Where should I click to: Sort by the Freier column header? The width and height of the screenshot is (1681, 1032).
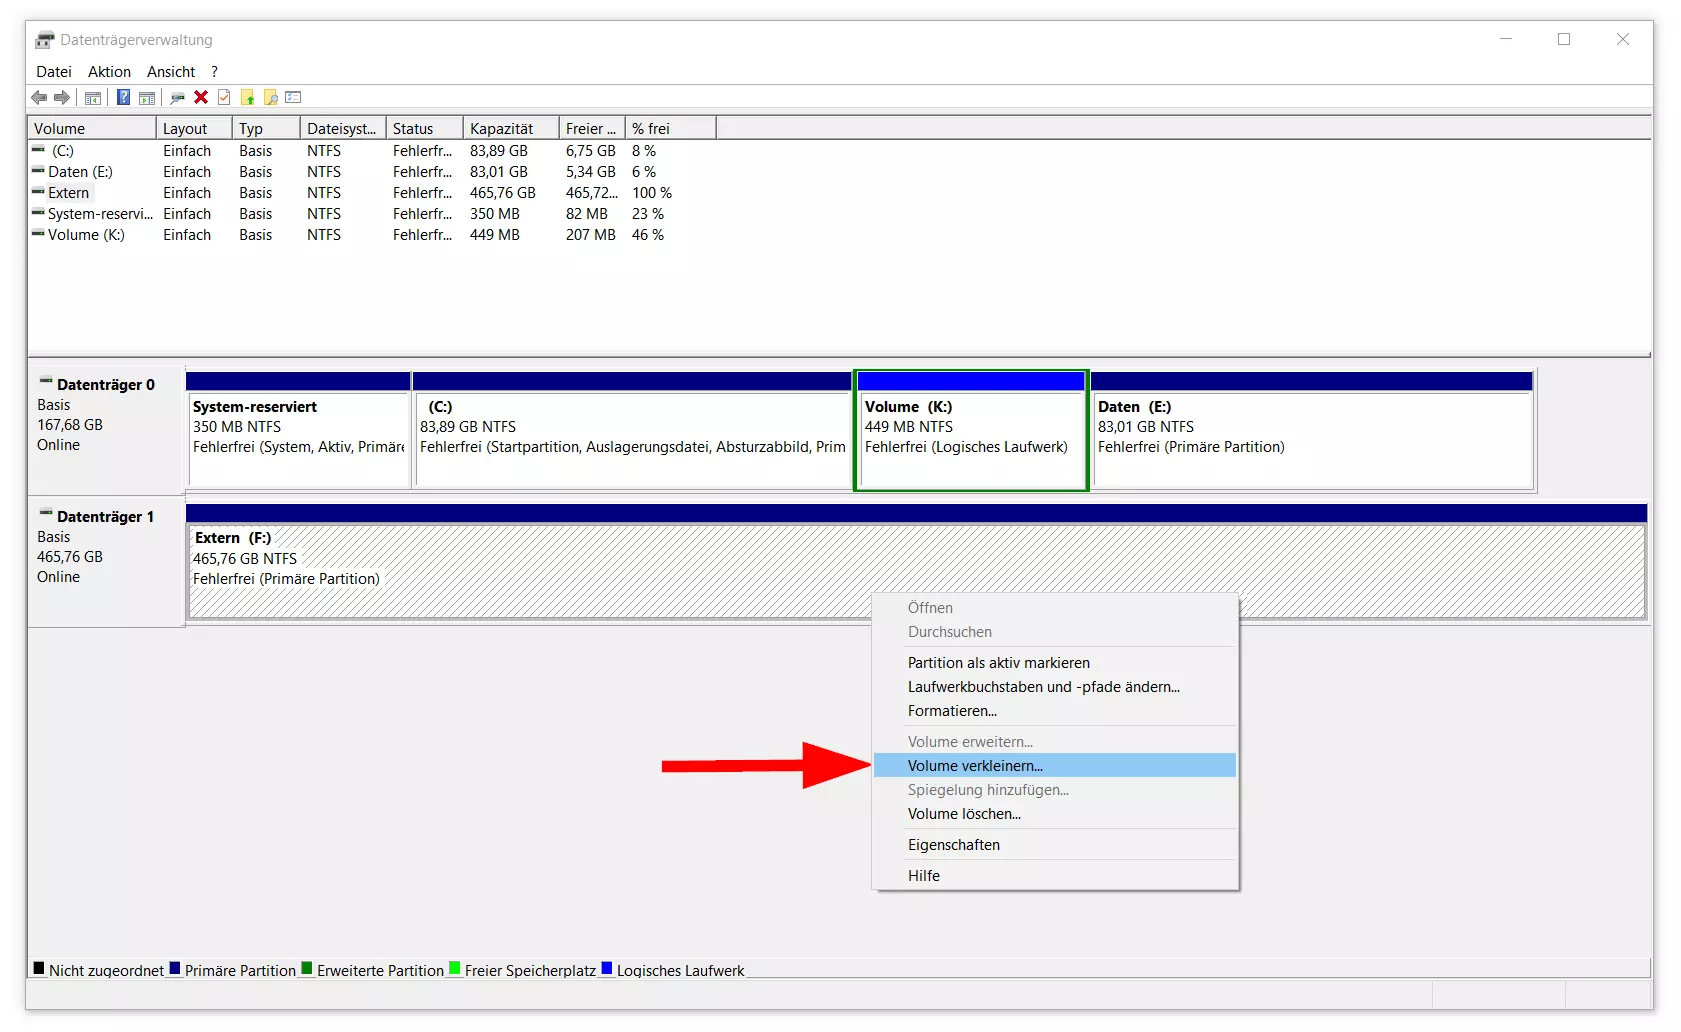tap(592, 128)
